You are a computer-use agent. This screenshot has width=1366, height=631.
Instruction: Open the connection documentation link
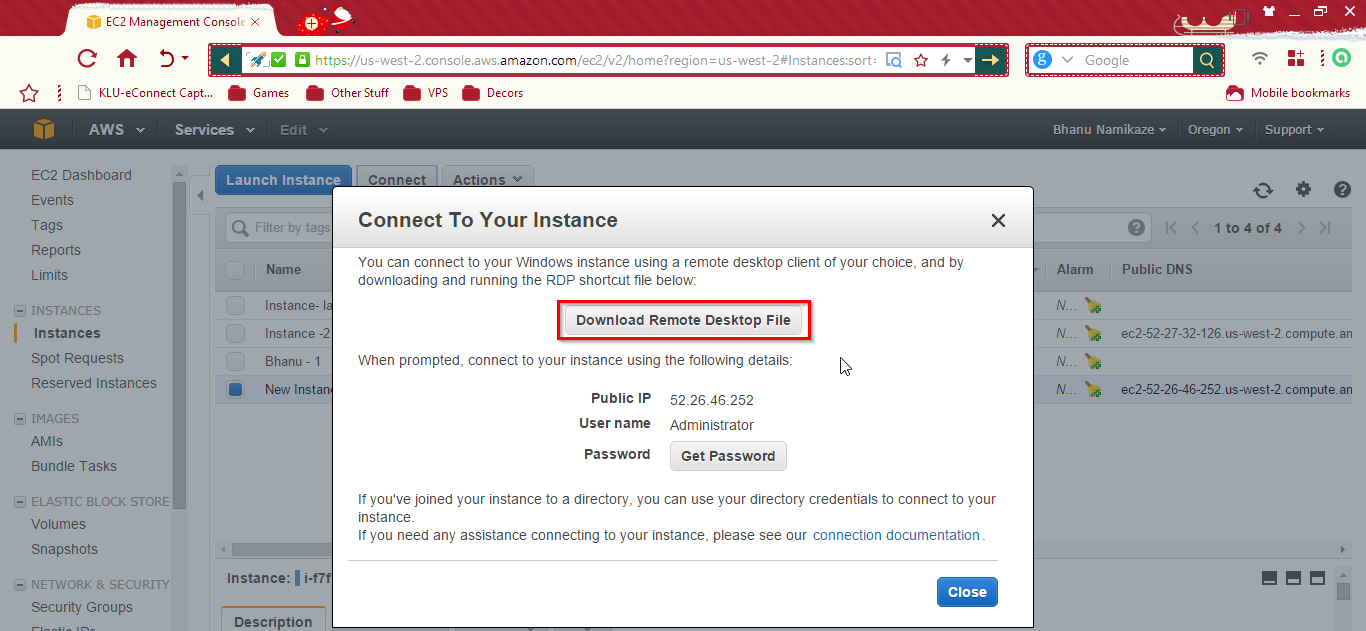(895, 535)
